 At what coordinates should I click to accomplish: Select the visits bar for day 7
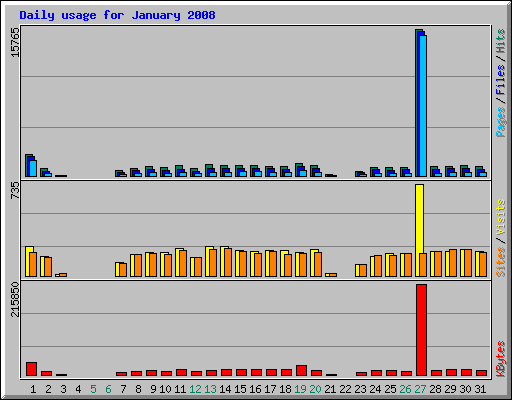(x=118, y=269)
